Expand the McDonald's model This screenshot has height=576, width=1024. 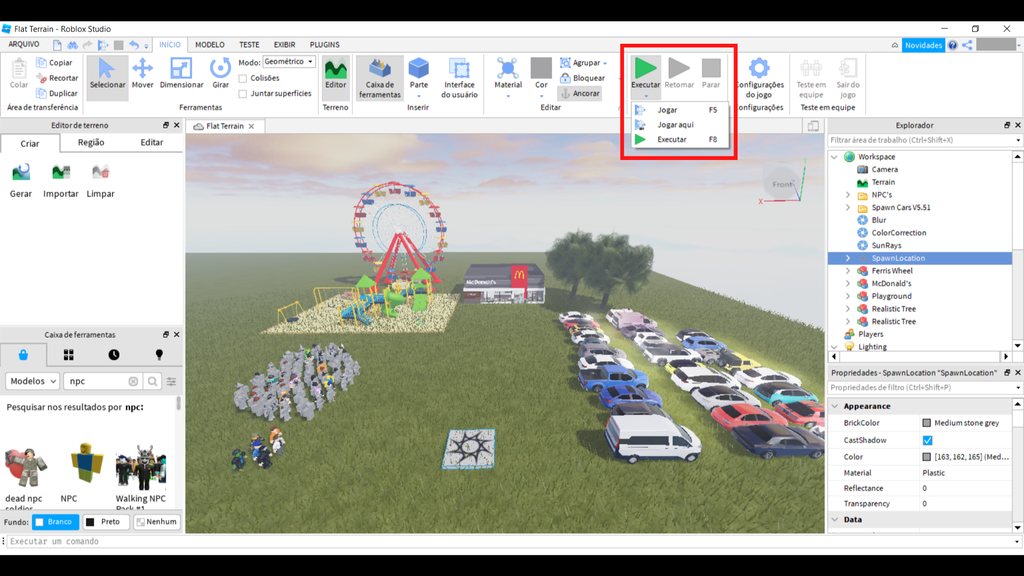848,283
